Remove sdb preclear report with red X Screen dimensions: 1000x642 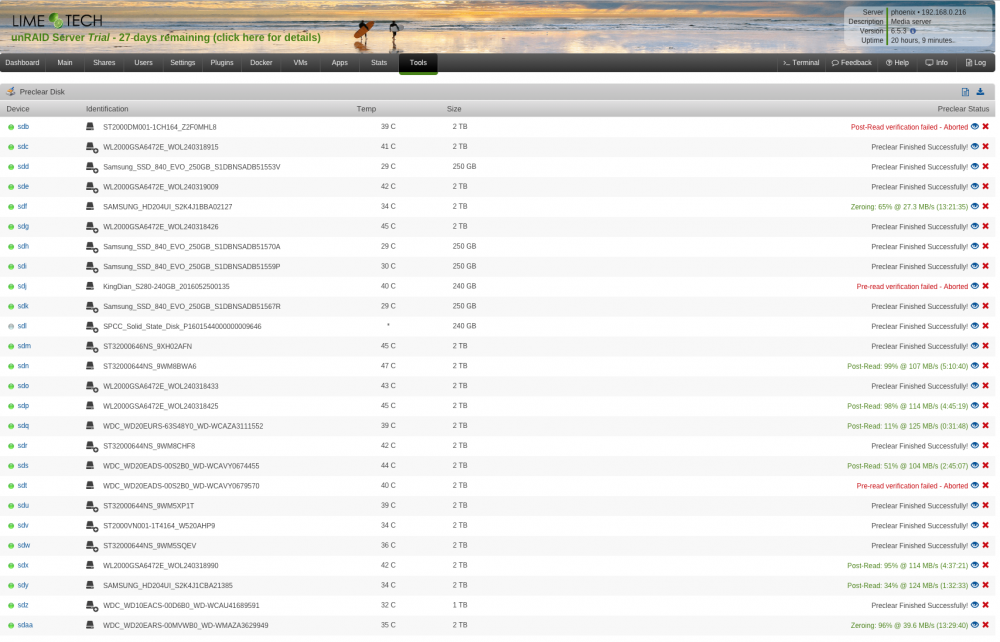pos(985,127)
